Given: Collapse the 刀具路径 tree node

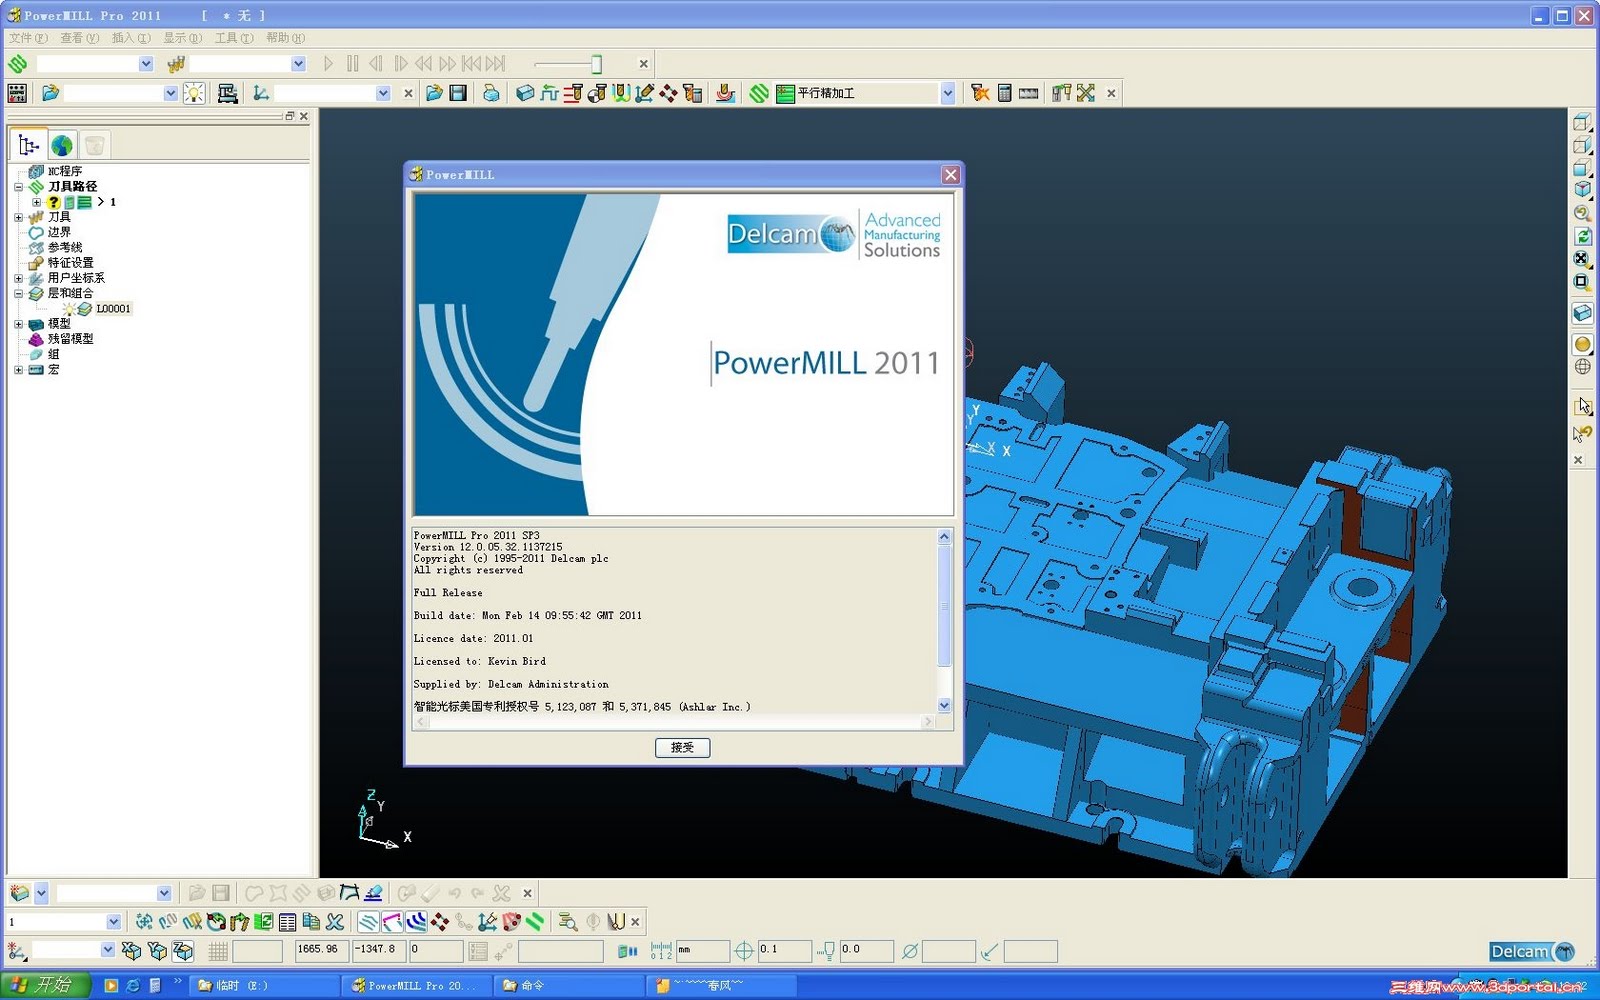Looking at the screenshot, I should pos(18,187).
